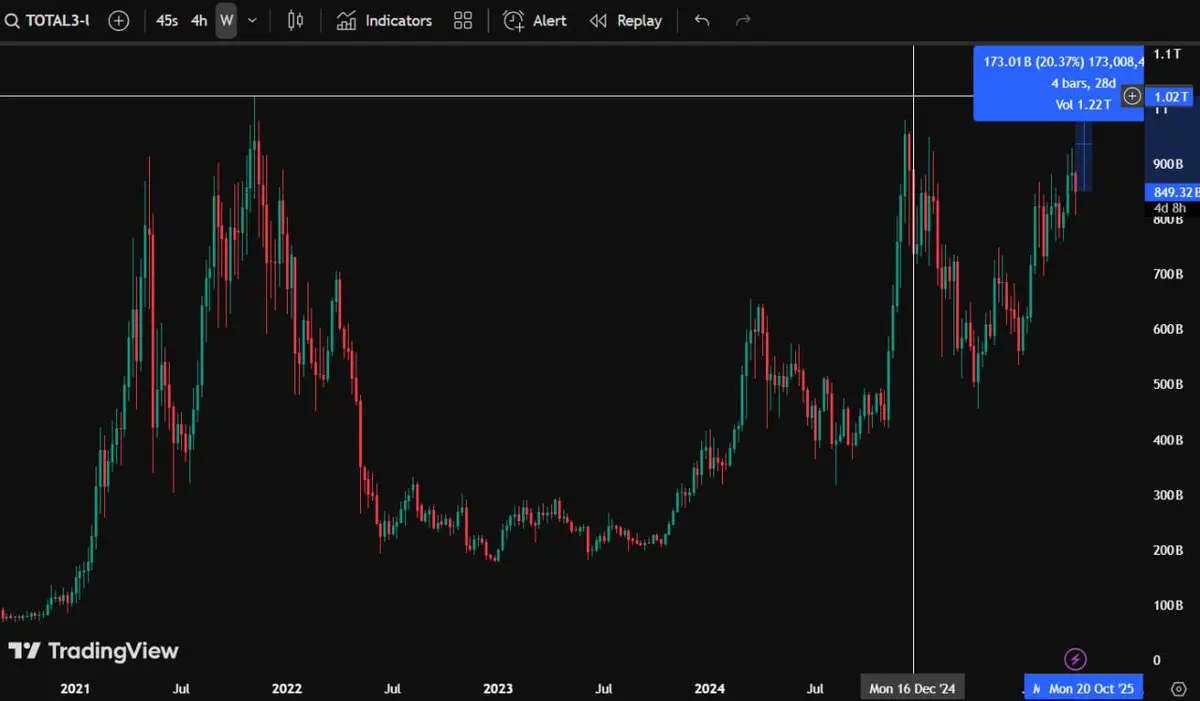
Task: Undo the last chart action
Action: 702,20
